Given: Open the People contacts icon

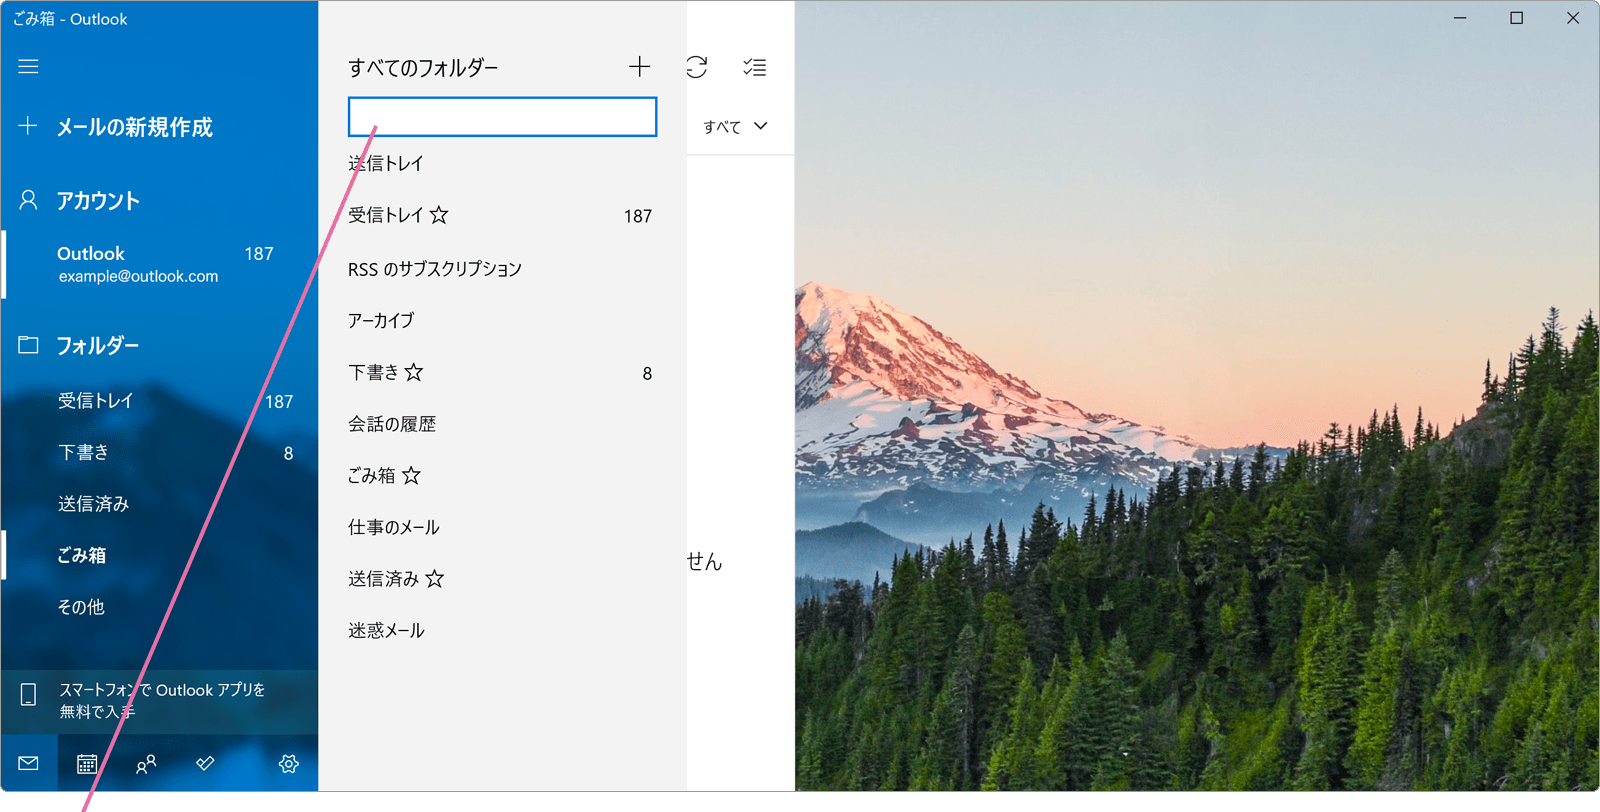Looking at the screenshot, I should (146, 764).
